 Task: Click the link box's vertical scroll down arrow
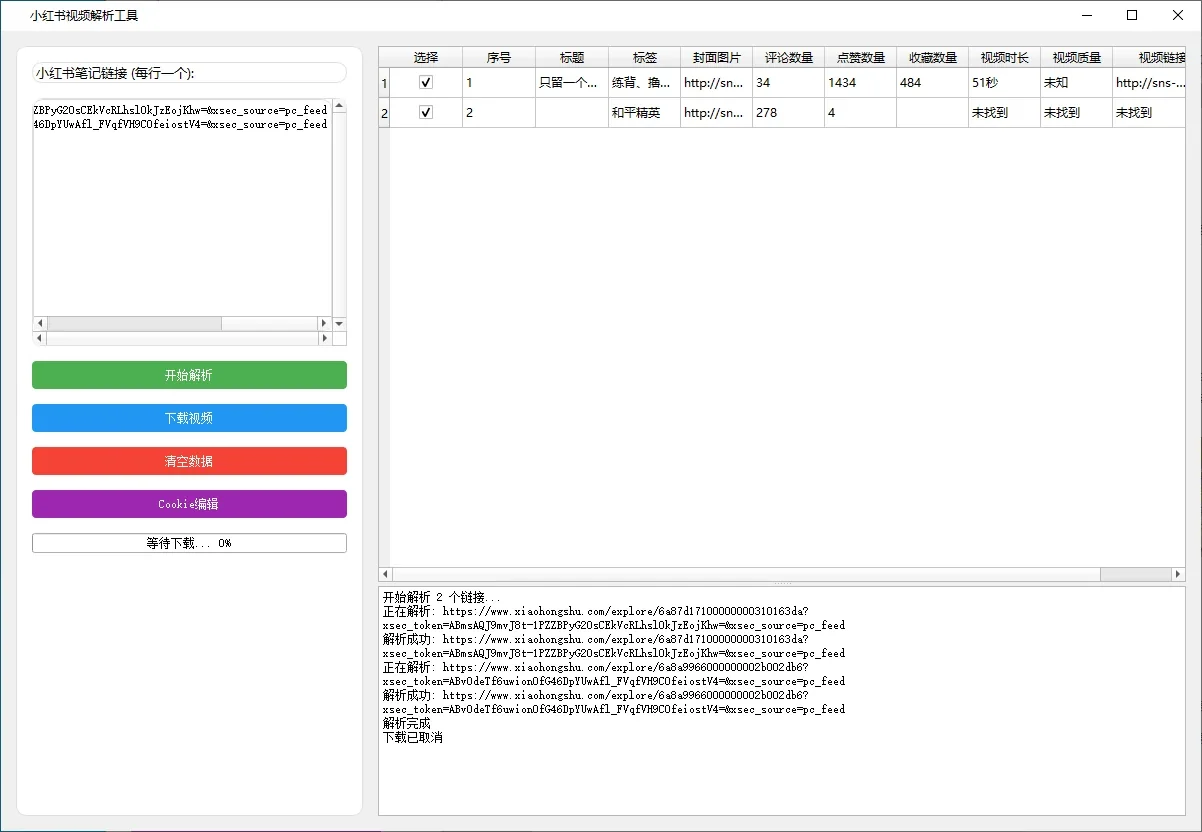tap(339, 324)
